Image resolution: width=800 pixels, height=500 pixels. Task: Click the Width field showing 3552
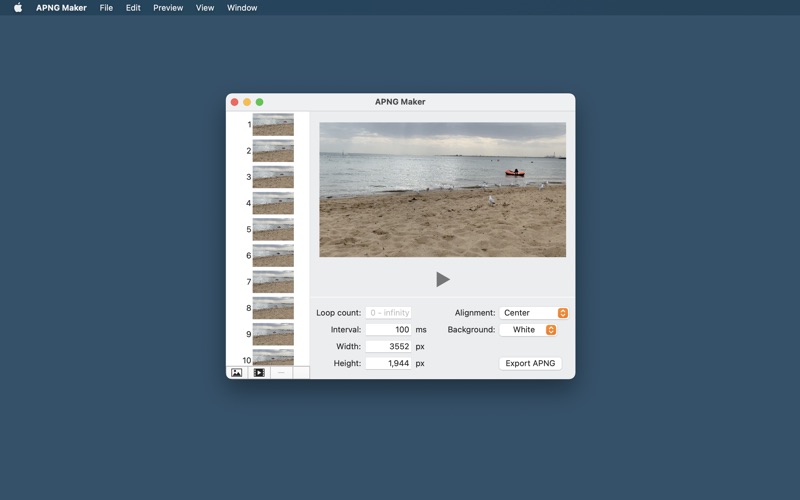(x=388, y=346)
